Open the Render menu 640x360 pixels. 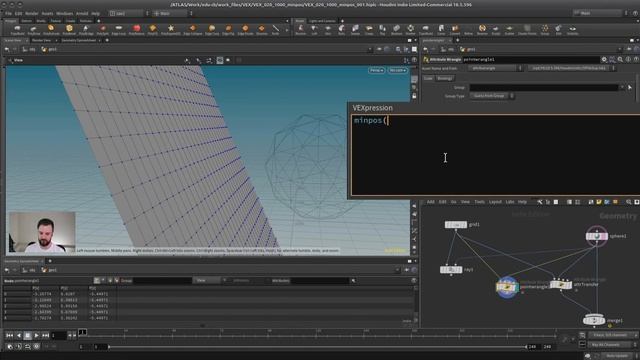31,13
